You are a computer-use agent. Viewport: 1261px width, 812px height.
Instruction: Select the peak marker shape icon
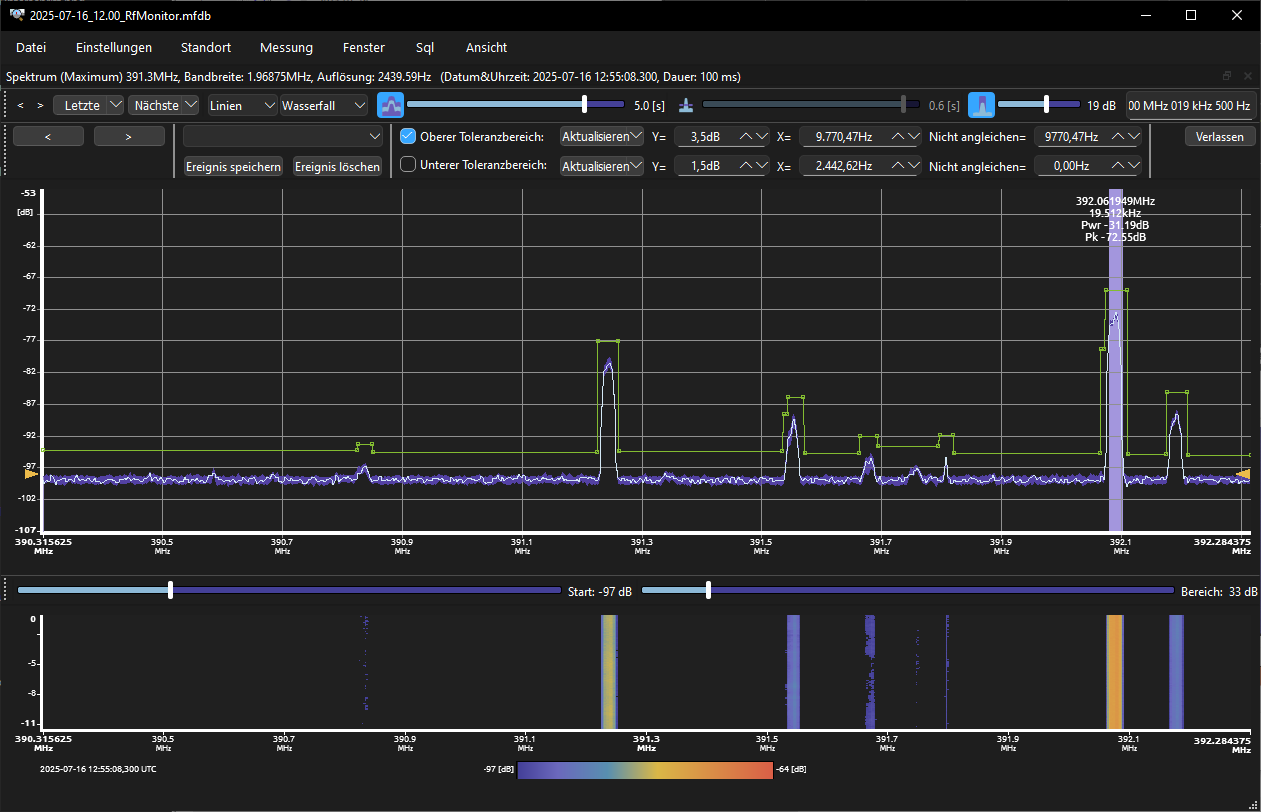(x=981, y=104)
